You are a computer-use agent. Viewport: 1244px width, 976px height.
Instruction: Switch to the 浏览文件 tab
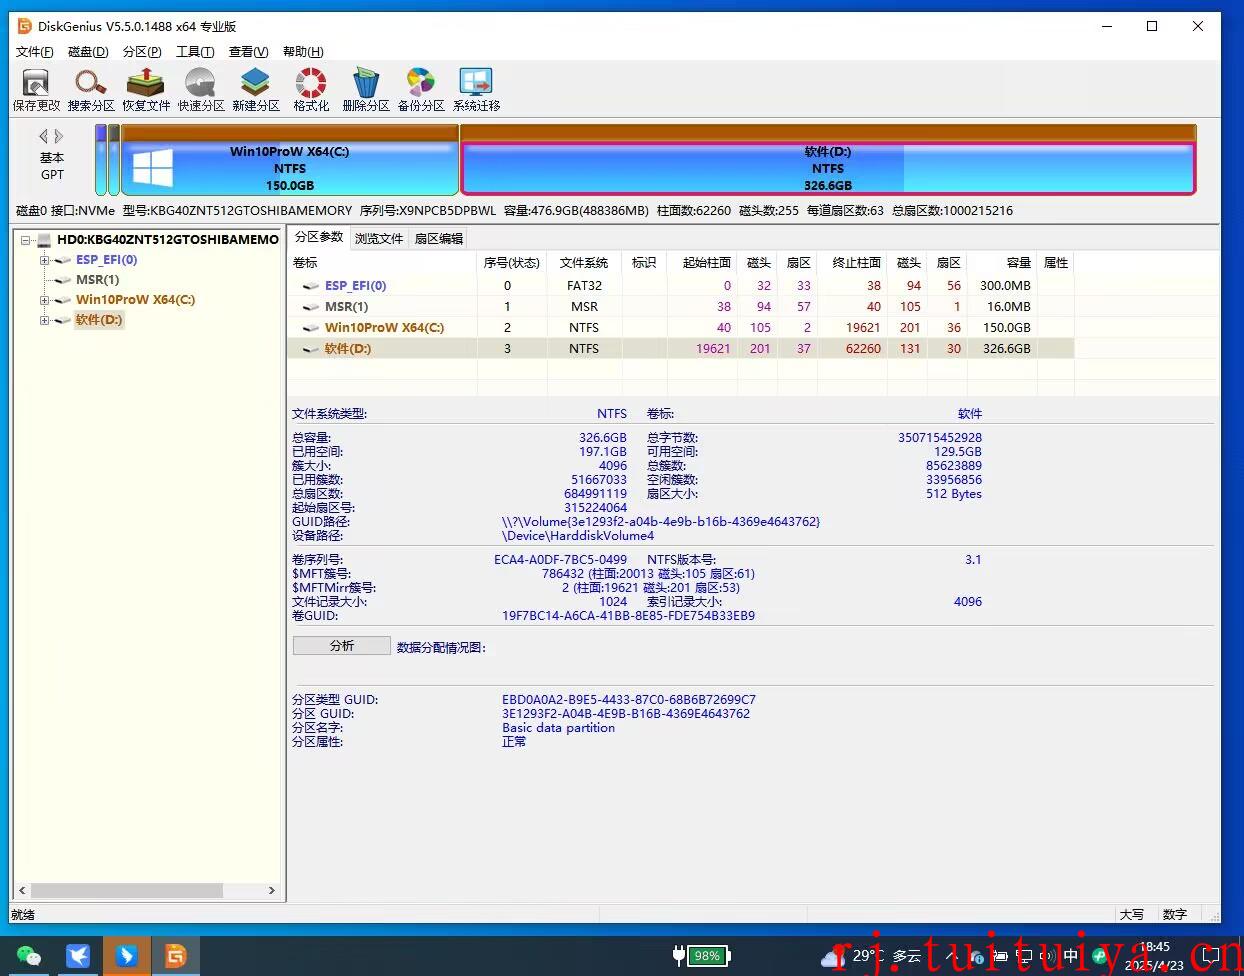(x=379, y=238)
